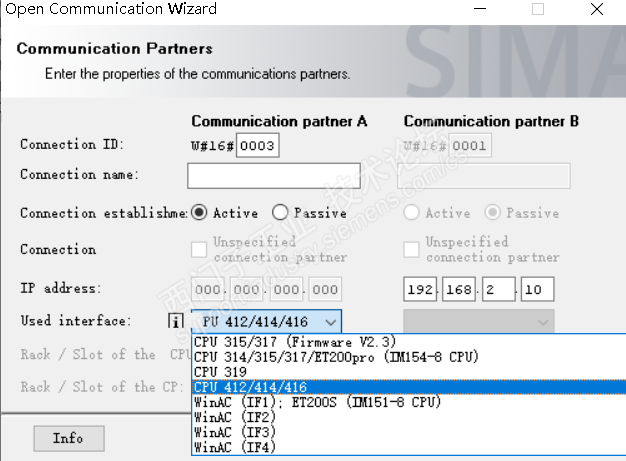This screenshot has height=461, width=626.
Task: Click the 192 octet of partner B IP
Action: pos(420,289)
